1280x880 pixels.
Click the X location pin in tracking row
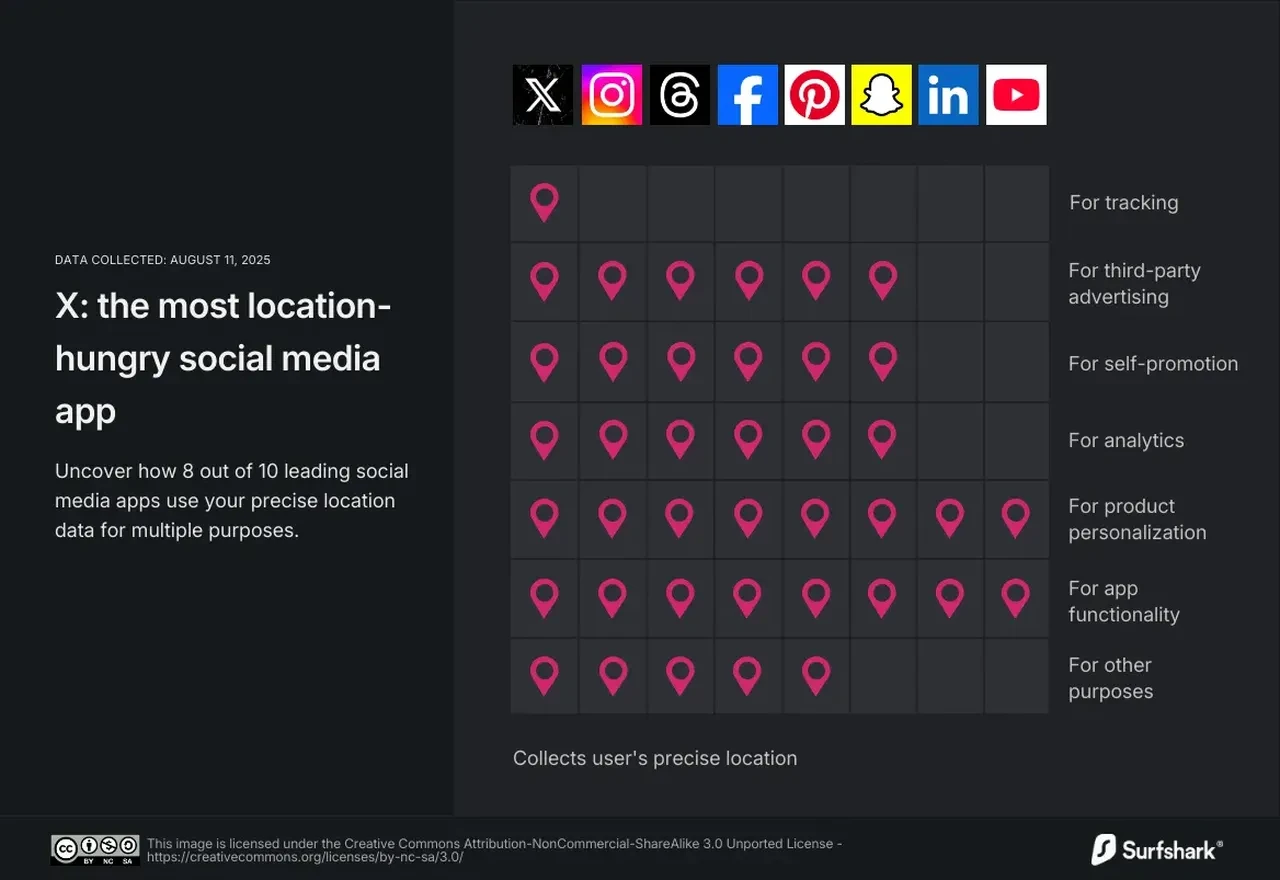point(544,203)
